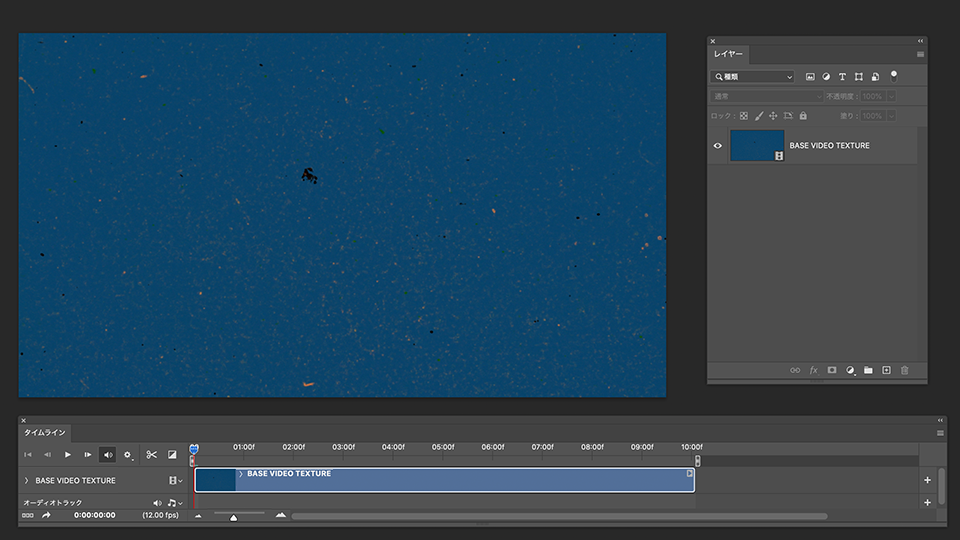The height and width of the screenshot is (540, 960).
Task: Click the blue playhead marker
Action: click(x=193, y=449)
